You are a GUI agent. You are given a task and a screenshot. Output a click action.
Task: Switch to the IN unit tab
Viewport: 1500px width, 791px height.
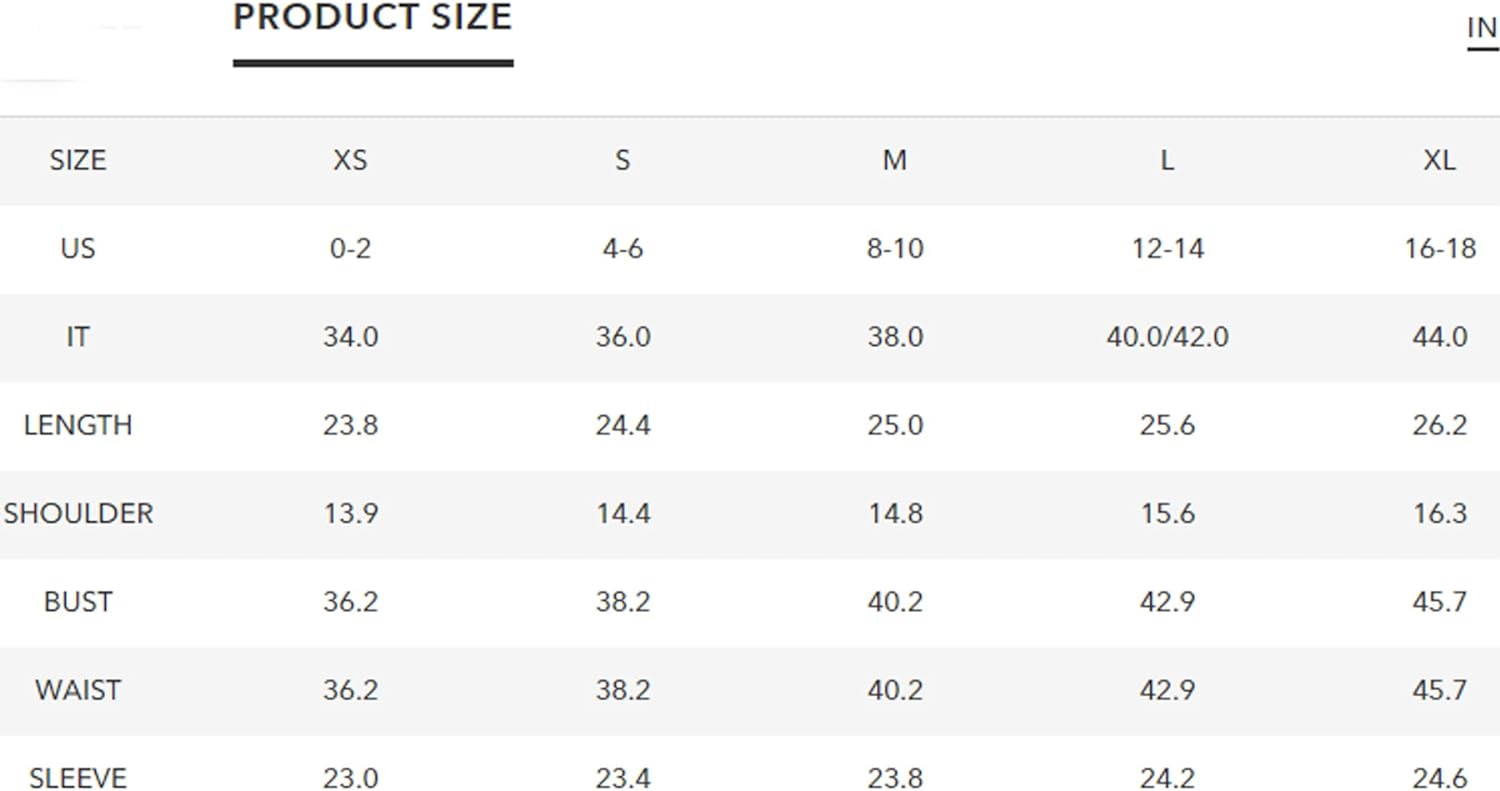(1482, 28)
